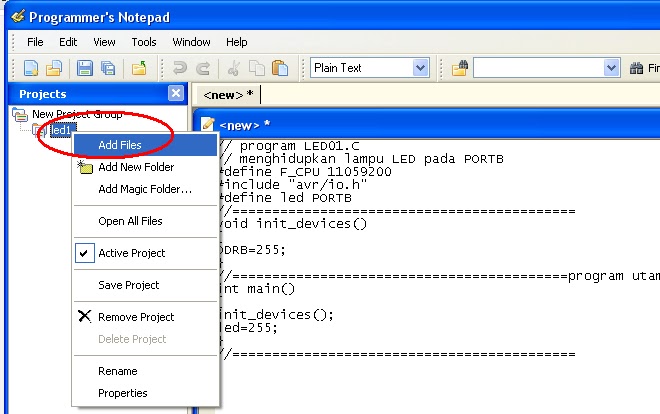Open the File menu
Screen dimensions: 660x414
click(x=35, y=42)
